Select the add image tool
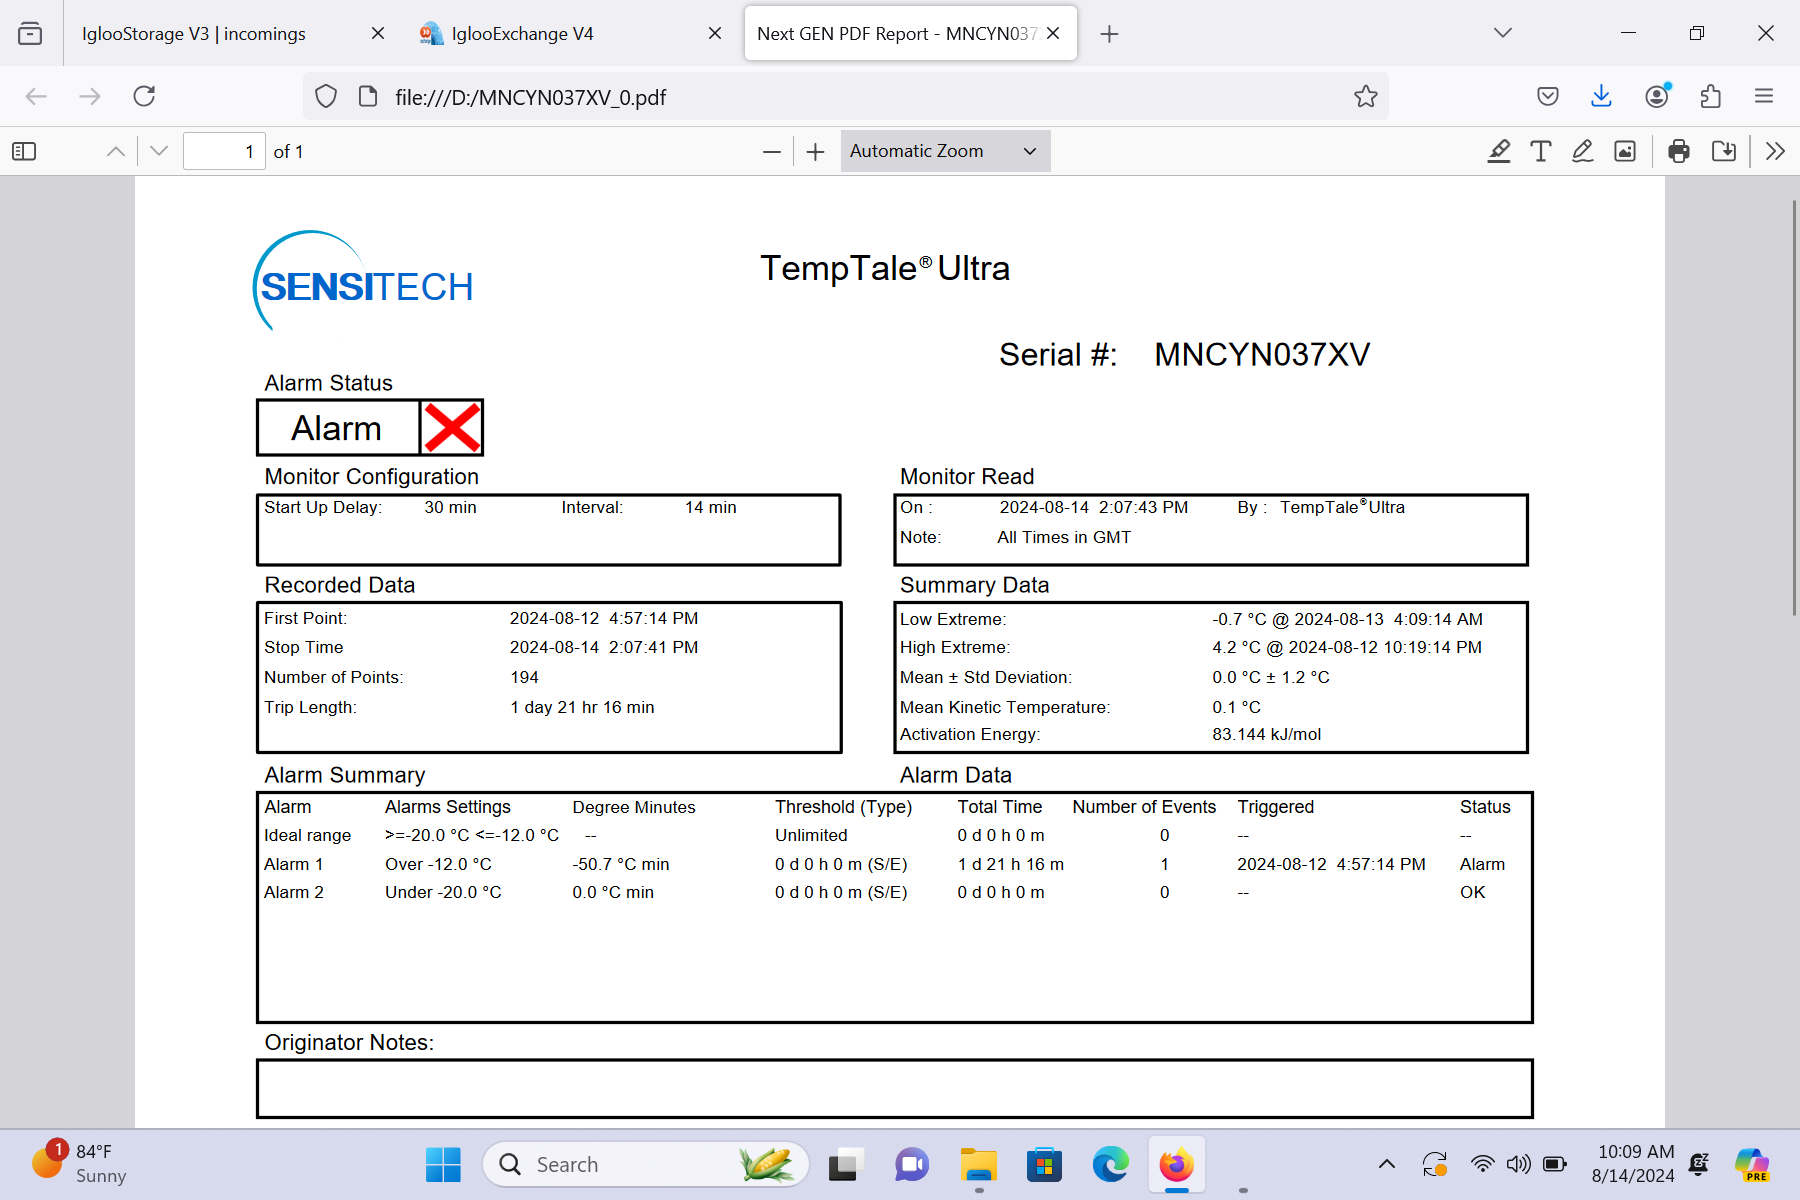 click(x=1625, y=151)
